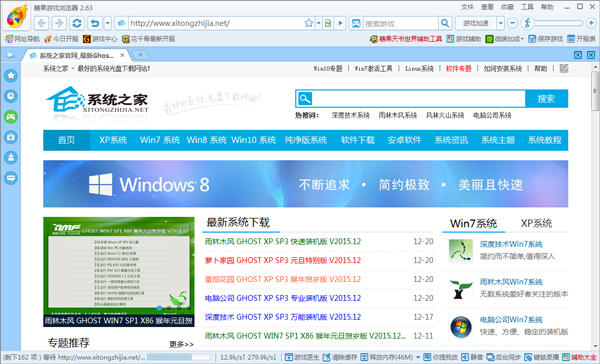Image resolution: width=600 pixels, height=364 pixels.
Task: Open the 游戏加速 dropdown arrow
Action: (x=501, y=23)
